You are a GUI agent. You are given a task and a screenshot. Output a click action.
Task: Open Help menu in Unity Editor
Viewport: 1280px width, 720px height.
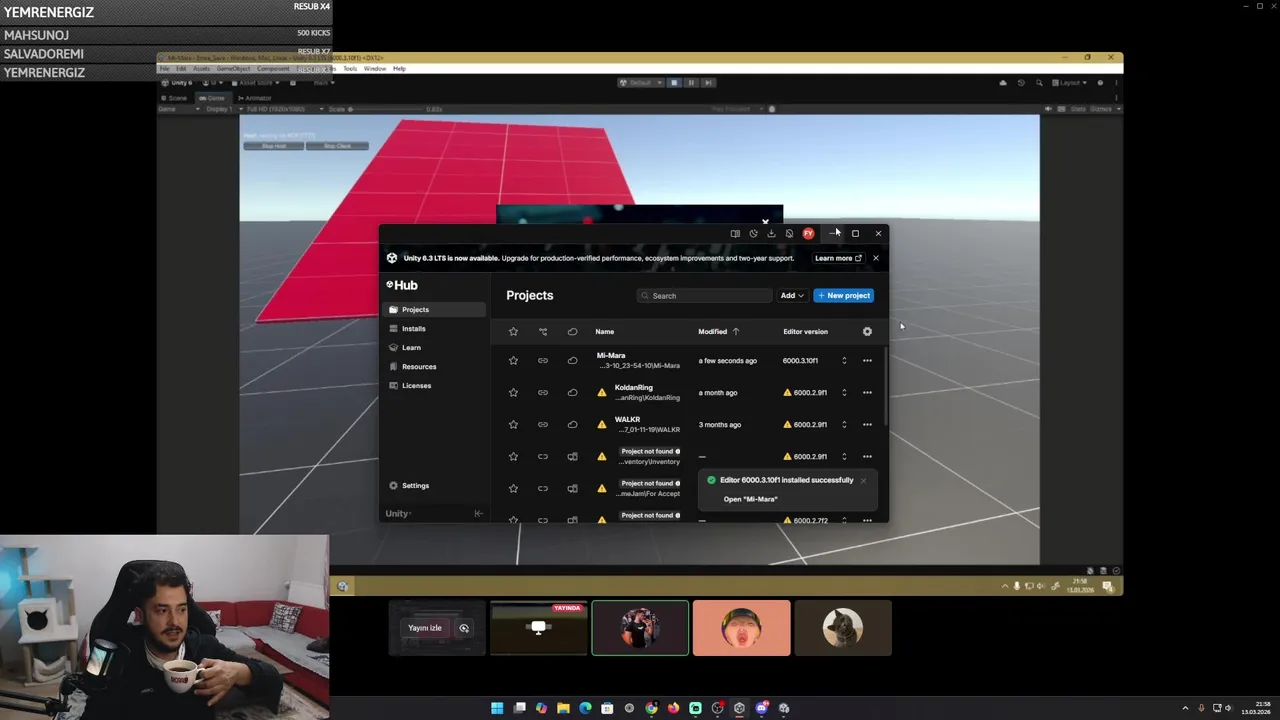(399, 69)
